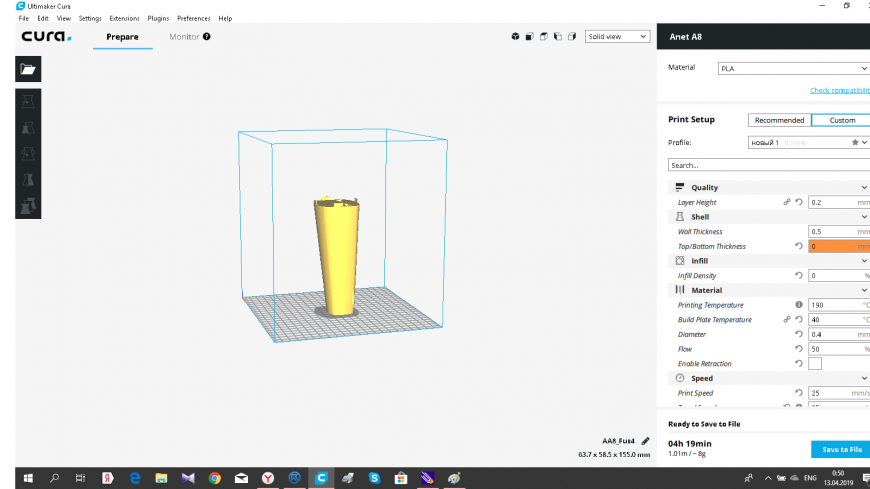Click the Save to File button
This screenshot has width=870, height=489.
(841, 450)
